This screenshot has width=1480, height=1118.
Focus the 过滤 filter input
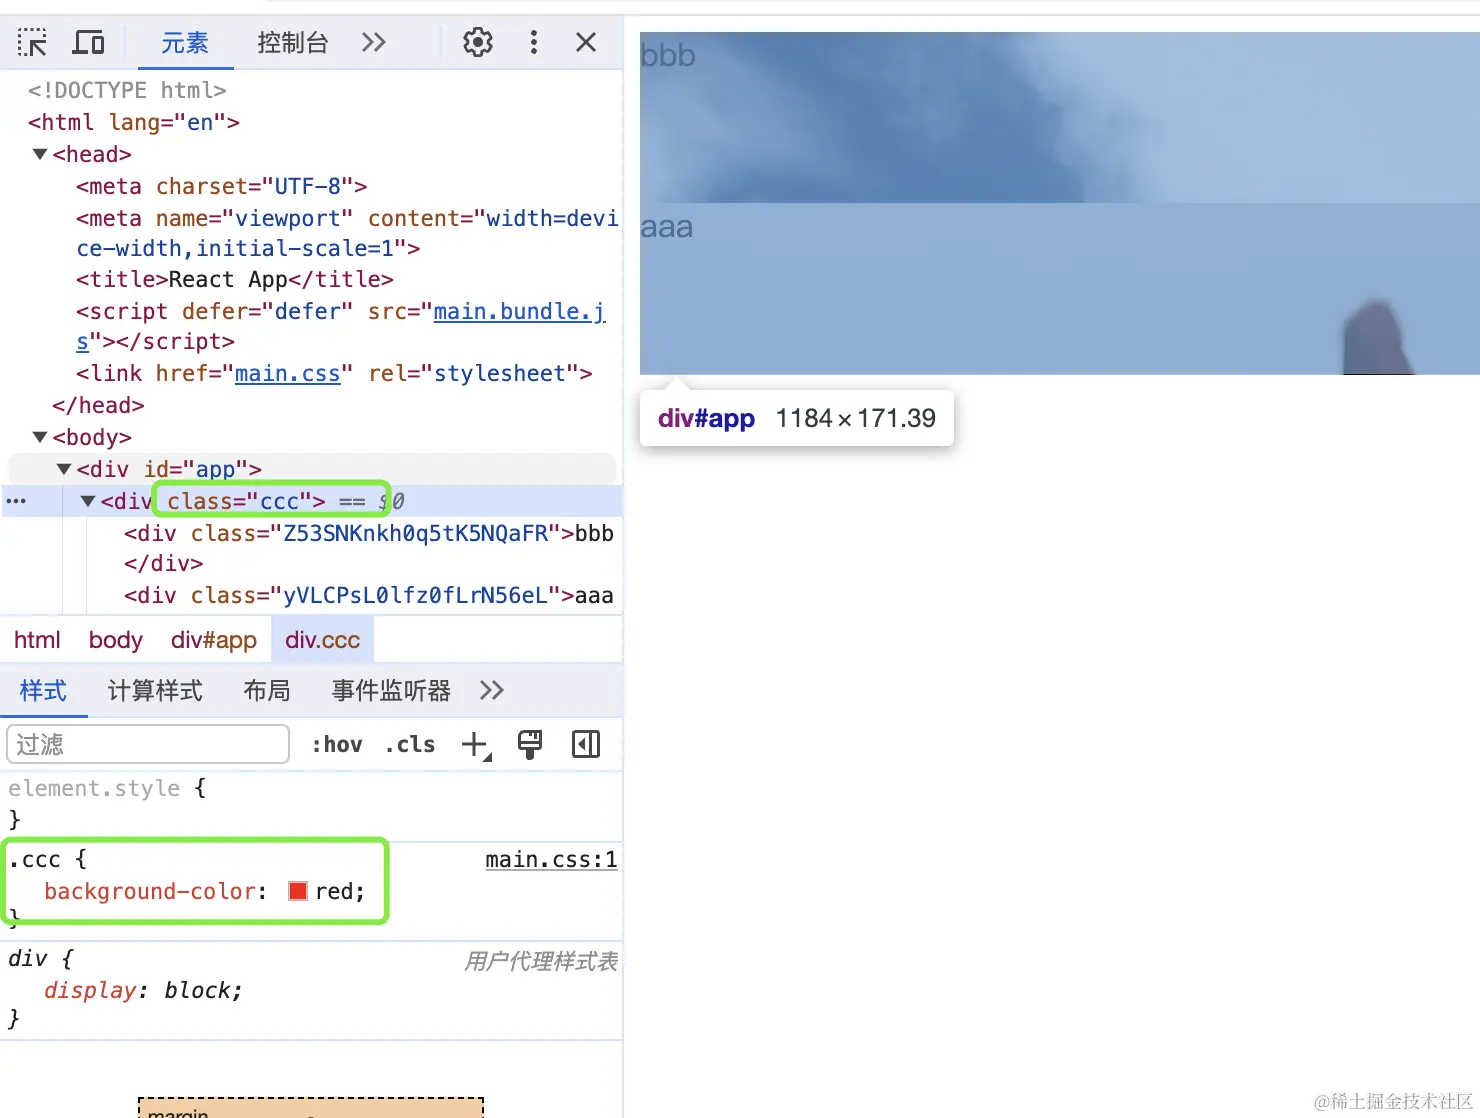click(148, 744)
